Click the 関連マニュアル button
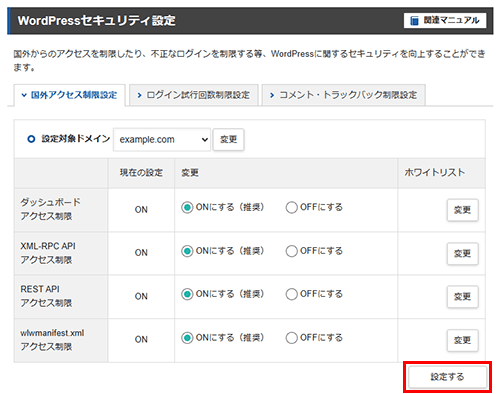 445,21
